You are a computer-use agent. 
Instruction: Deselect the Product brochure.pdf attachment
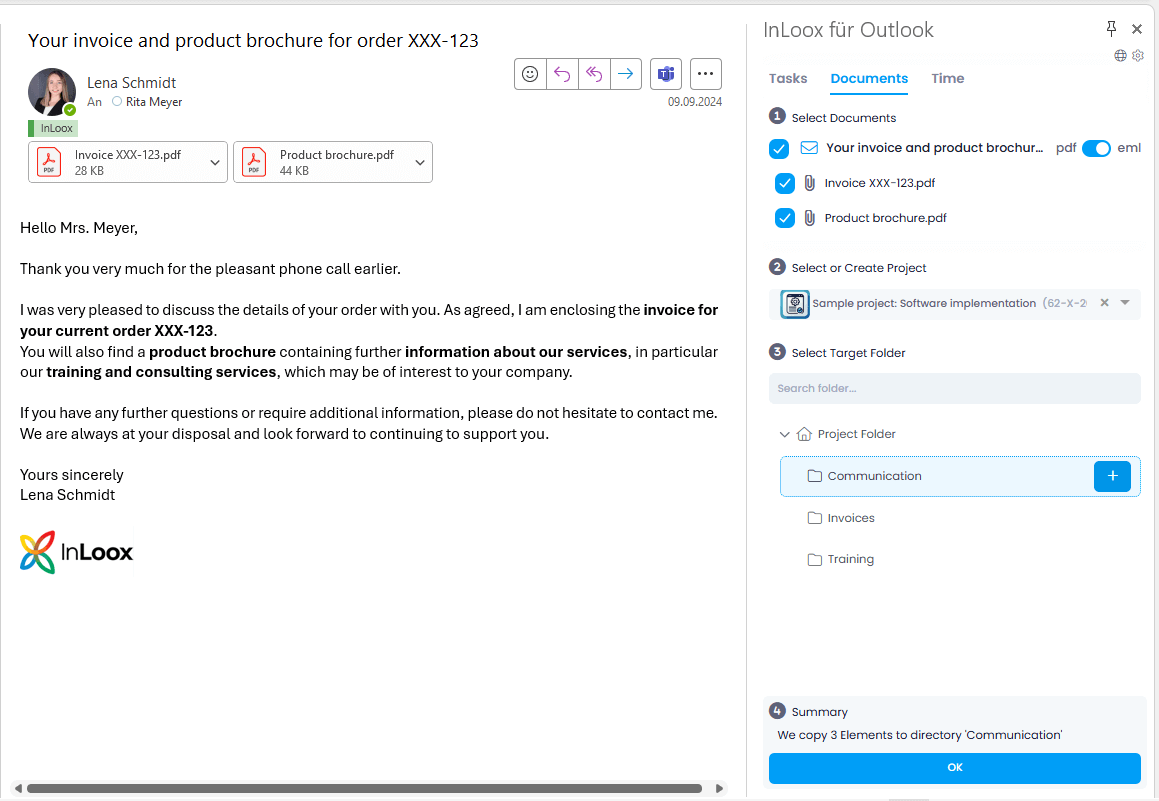[x=785, y=217]
